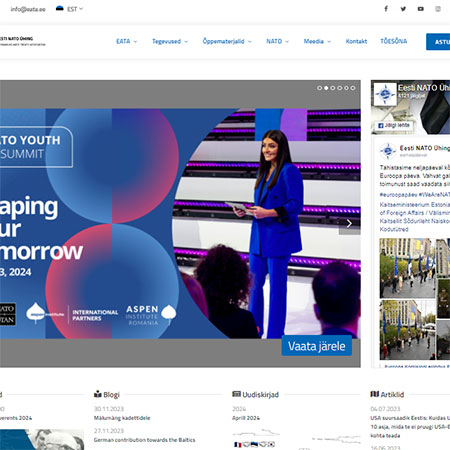Screen dimensions: 450x450
Task: Expand the Meedia menu
Action: click(x=317, y=41)
